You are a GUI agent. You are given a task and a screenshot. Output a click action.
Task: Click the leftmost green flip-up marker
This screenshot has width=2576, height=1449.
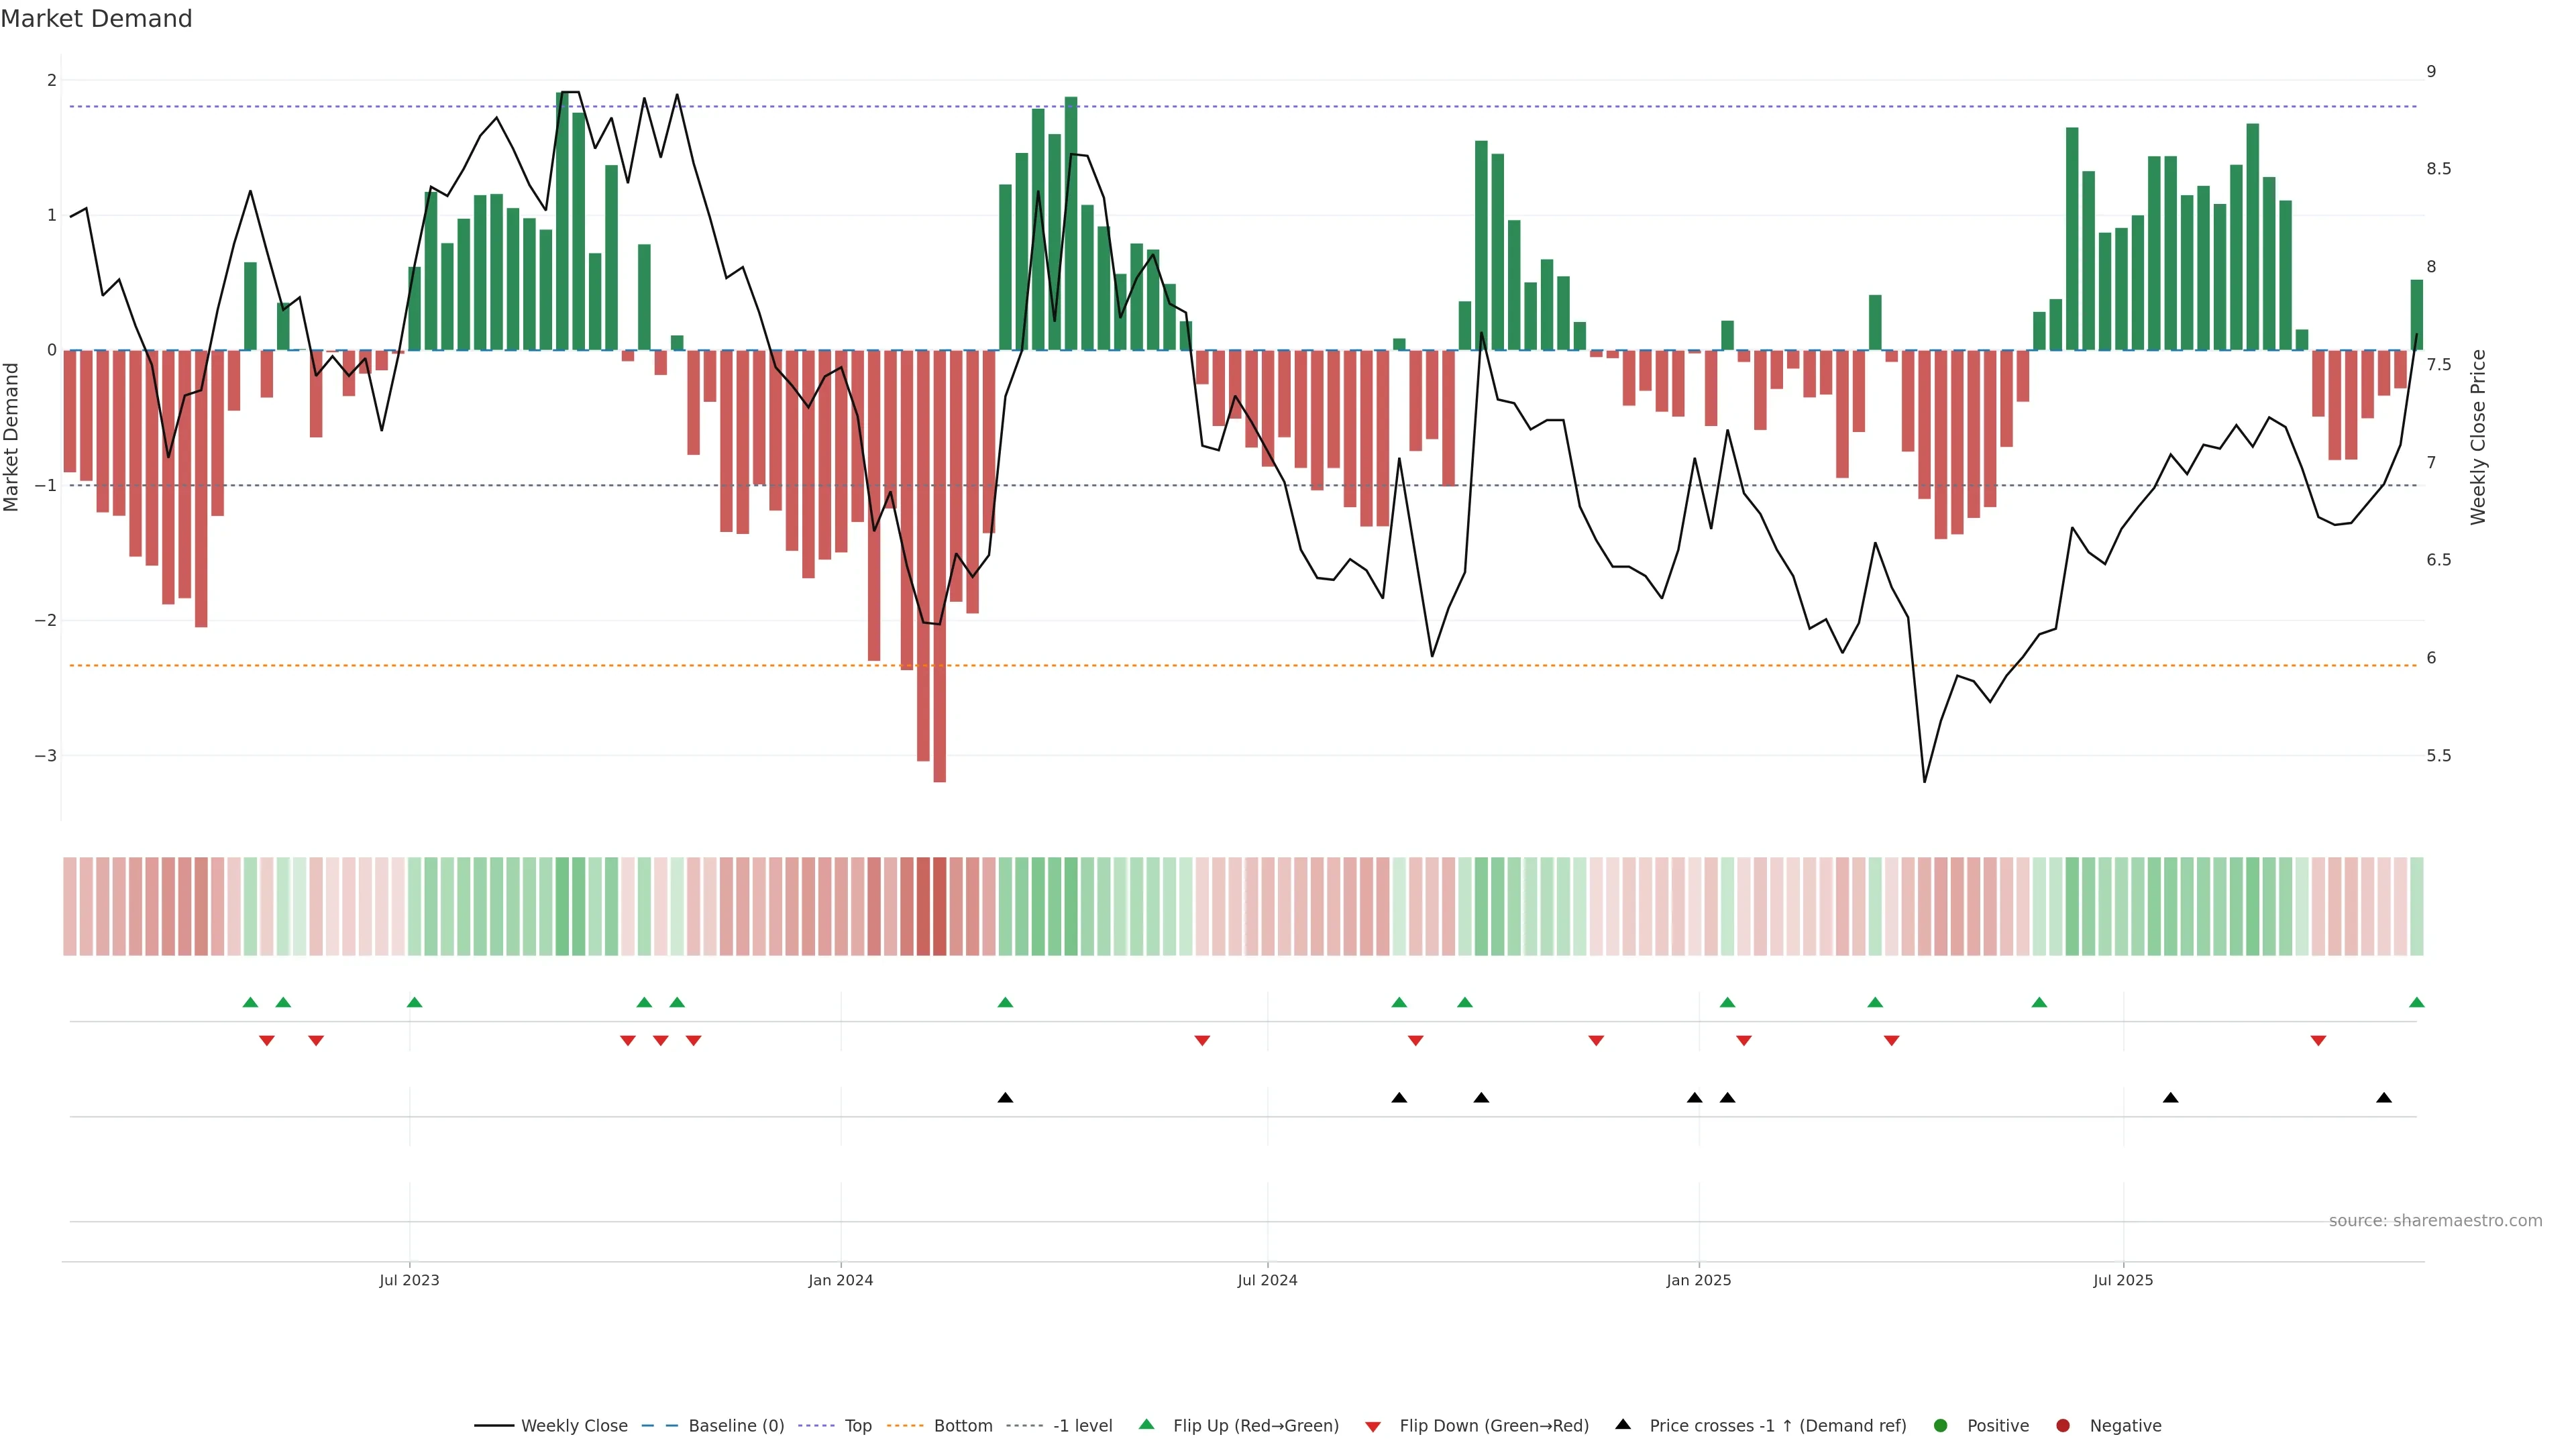(250, 1002)
